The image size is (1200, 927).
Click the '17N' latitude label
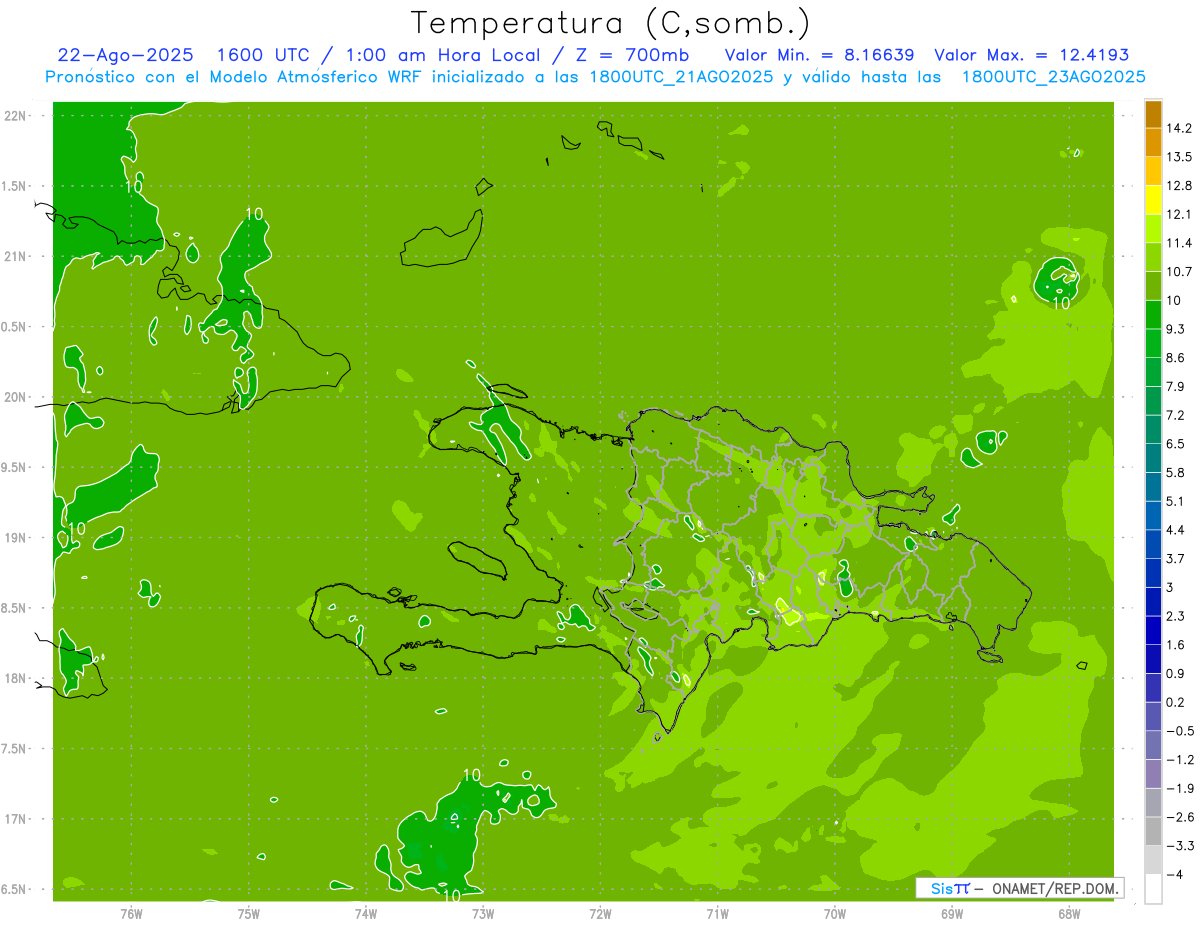15,819
